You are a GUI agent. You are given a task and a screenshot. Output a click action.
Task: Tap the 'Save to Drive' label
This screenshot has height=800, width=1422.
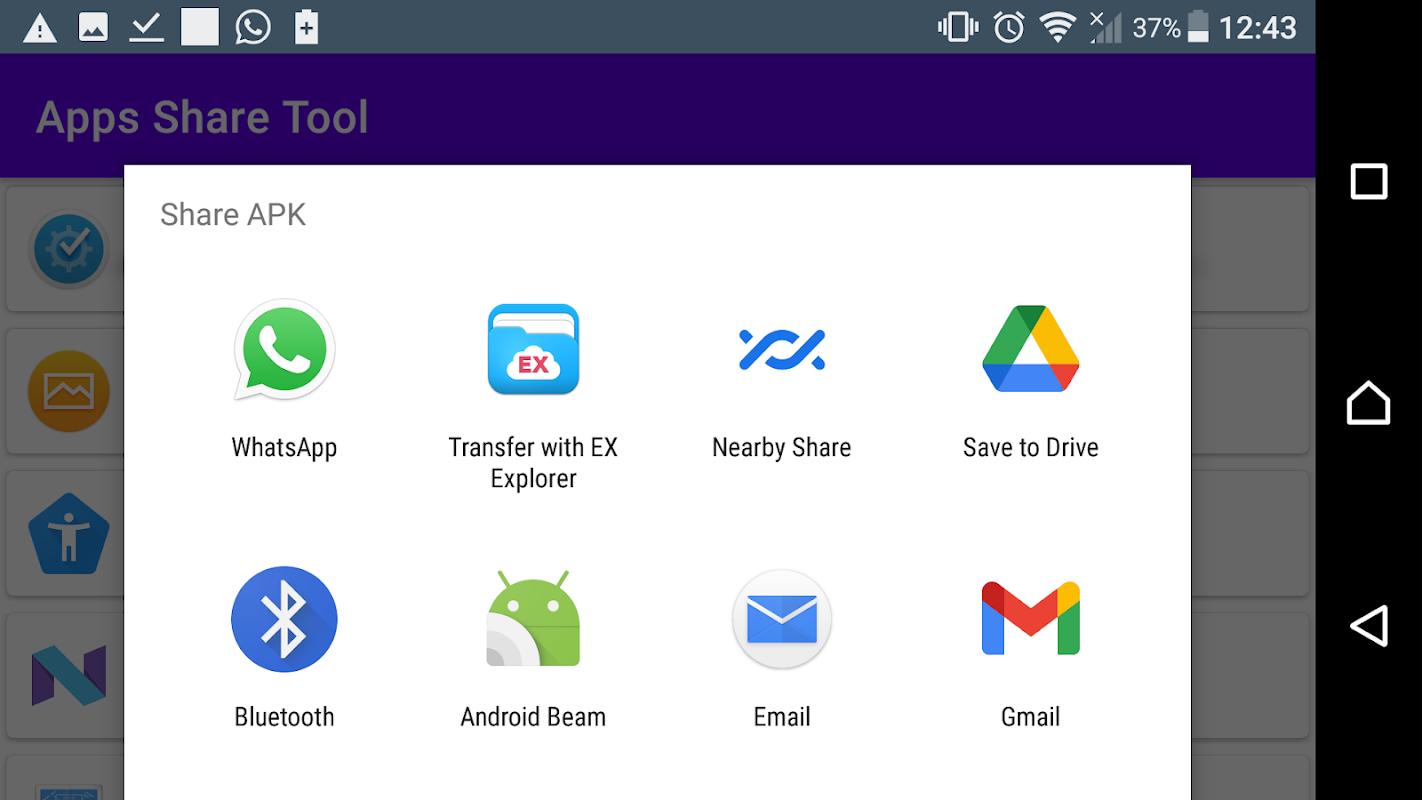[1031, 447]
